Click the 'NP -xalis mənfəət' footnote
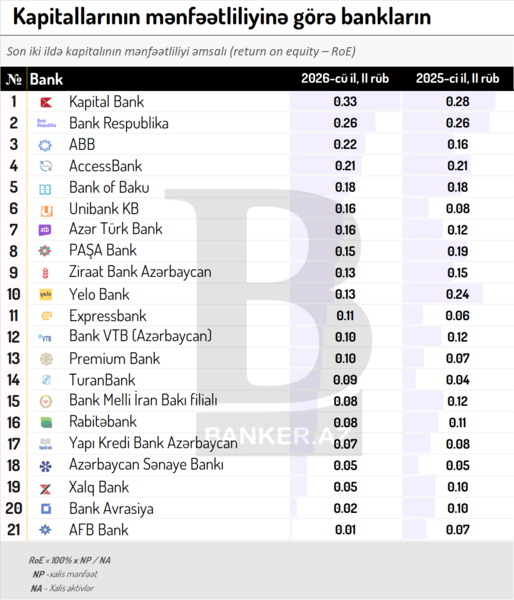The height and width of the screenshot is (600, 514). tap(65, 574)
